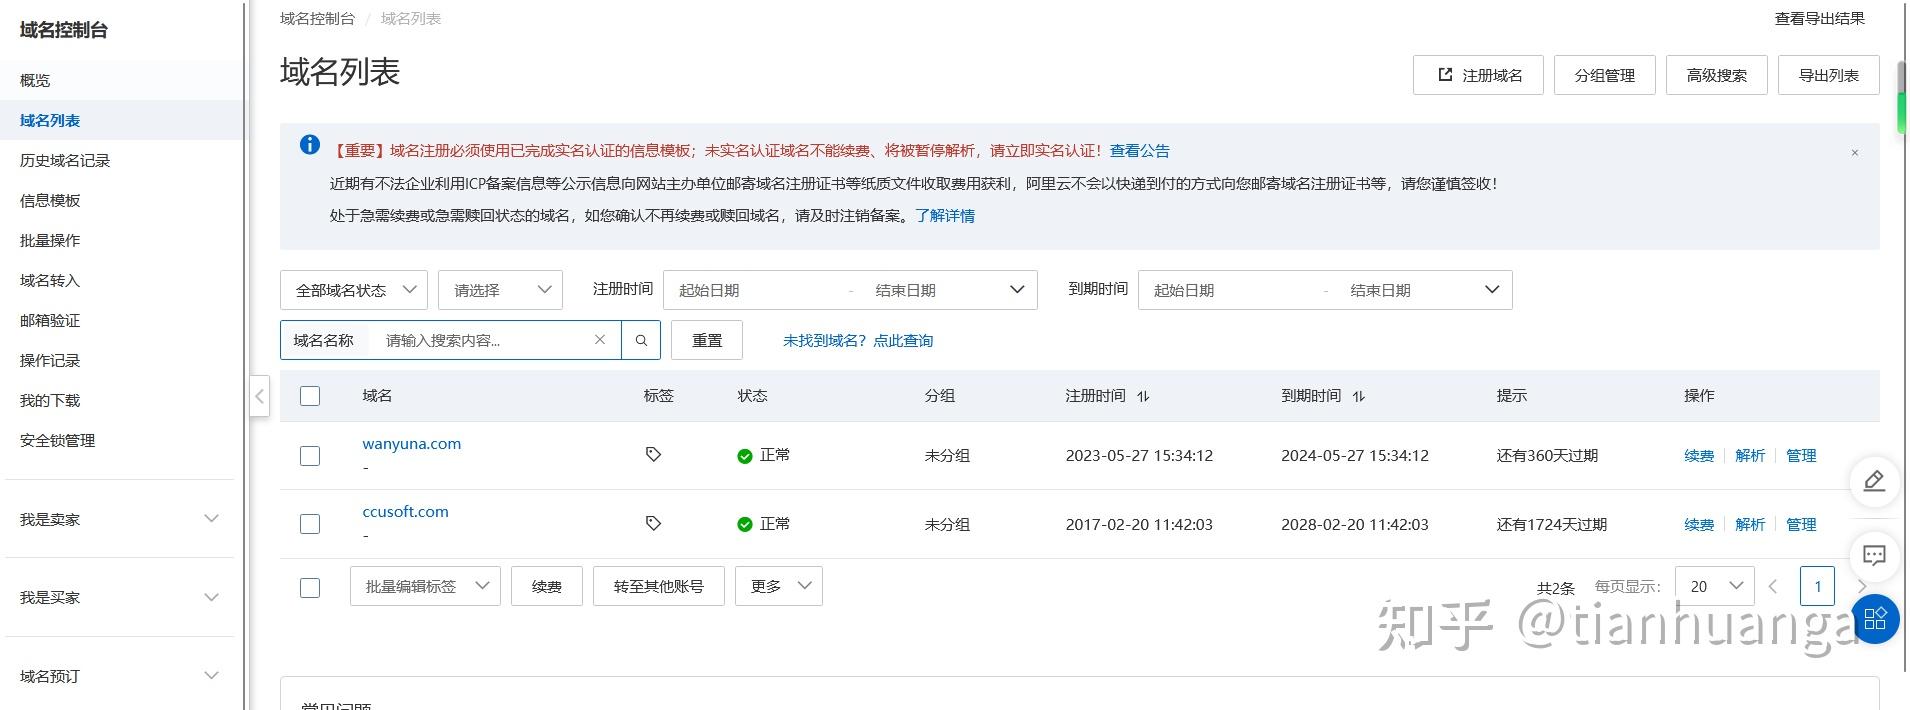The image size is (1910, 710).
Task: Click the search magnifier icon button
Action: pyautogui.click(x=641, y=340)
